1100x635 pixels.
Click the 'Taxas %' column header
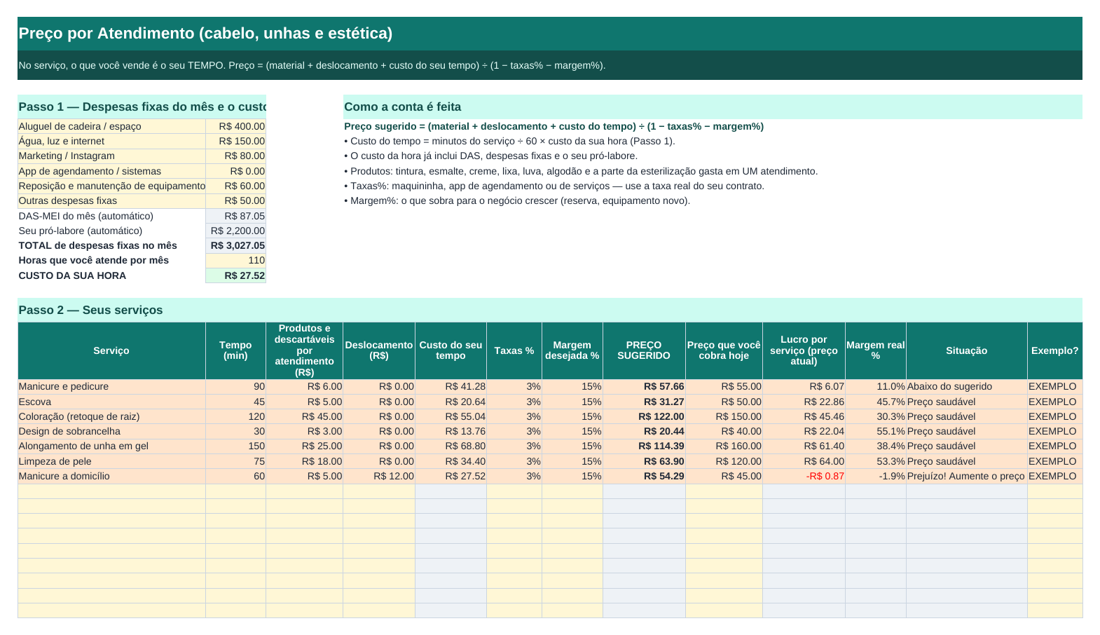(x=514, y=351)
